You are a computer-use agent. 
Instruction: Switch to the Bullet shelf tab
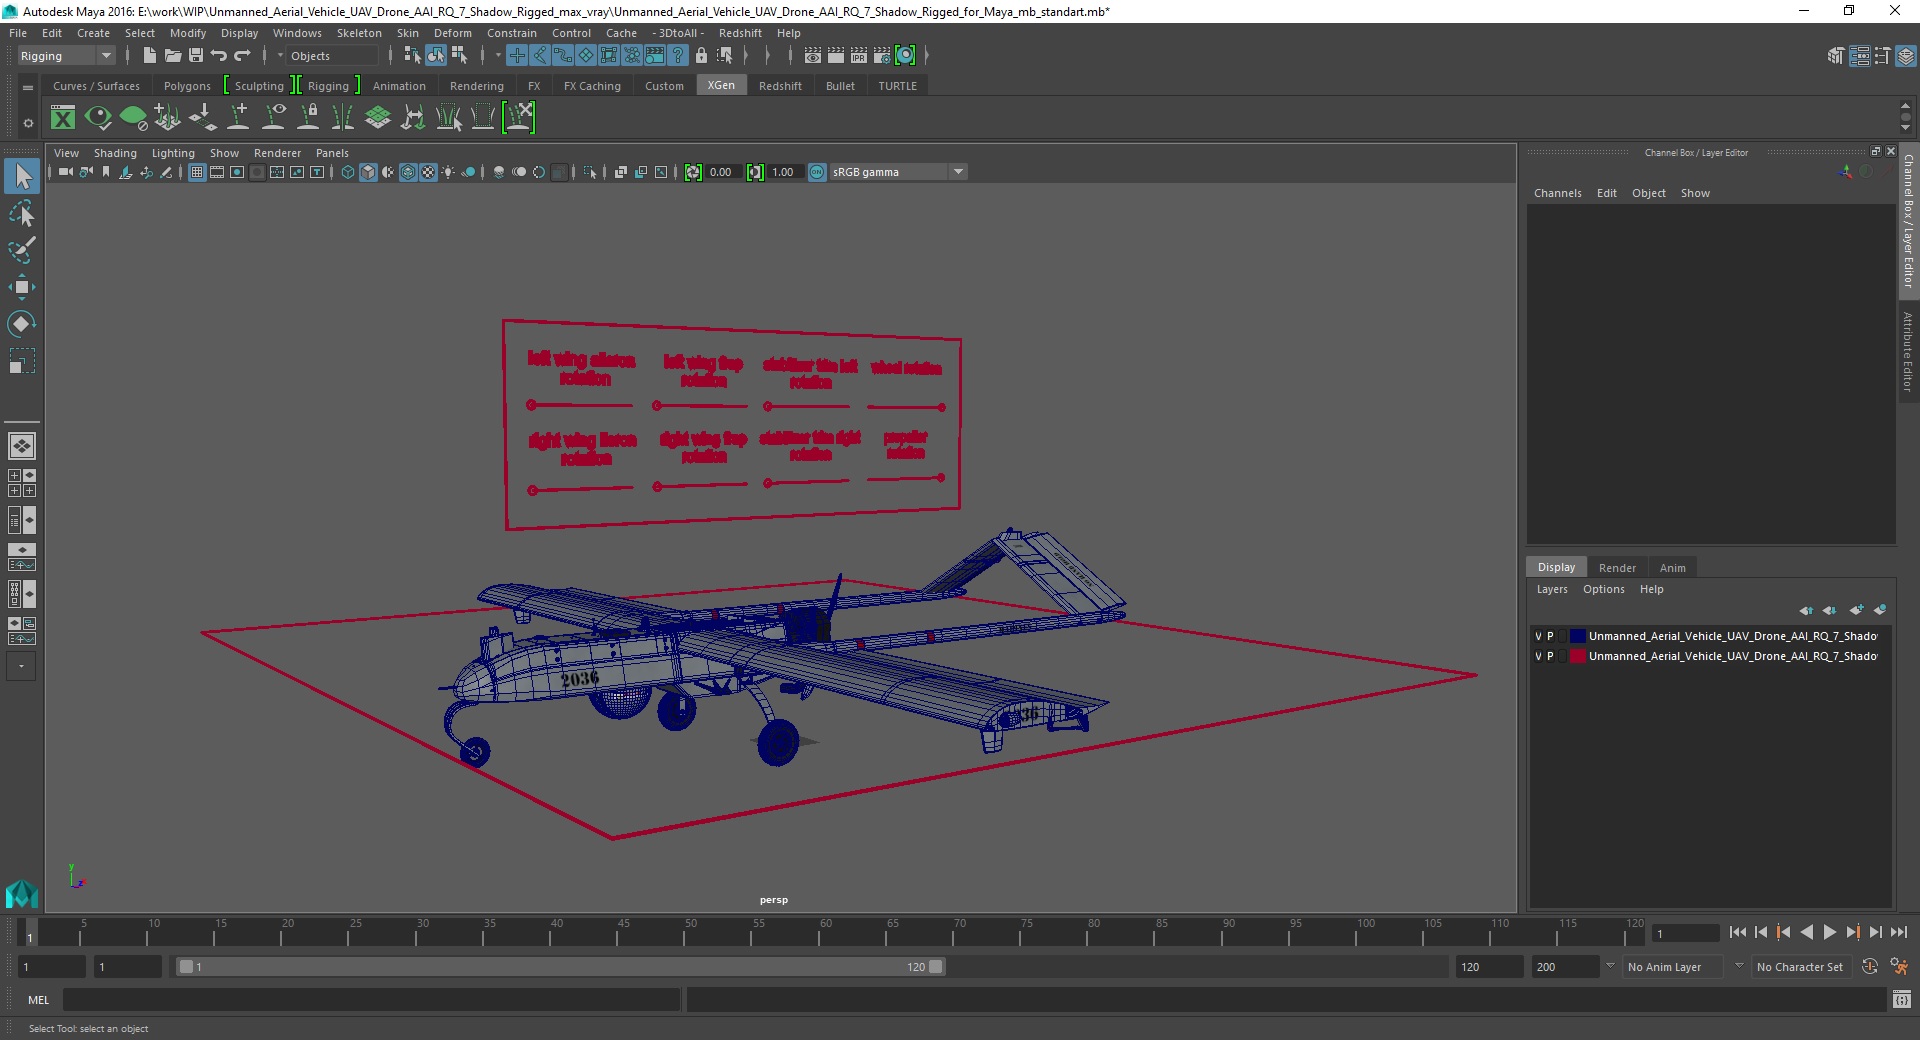pos(840,86)
